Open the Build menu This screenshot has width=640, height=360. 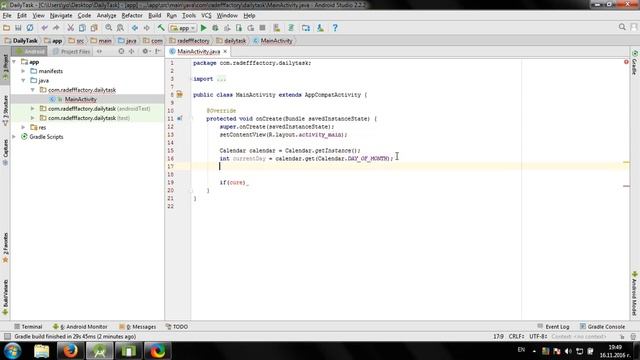(154, 16)
